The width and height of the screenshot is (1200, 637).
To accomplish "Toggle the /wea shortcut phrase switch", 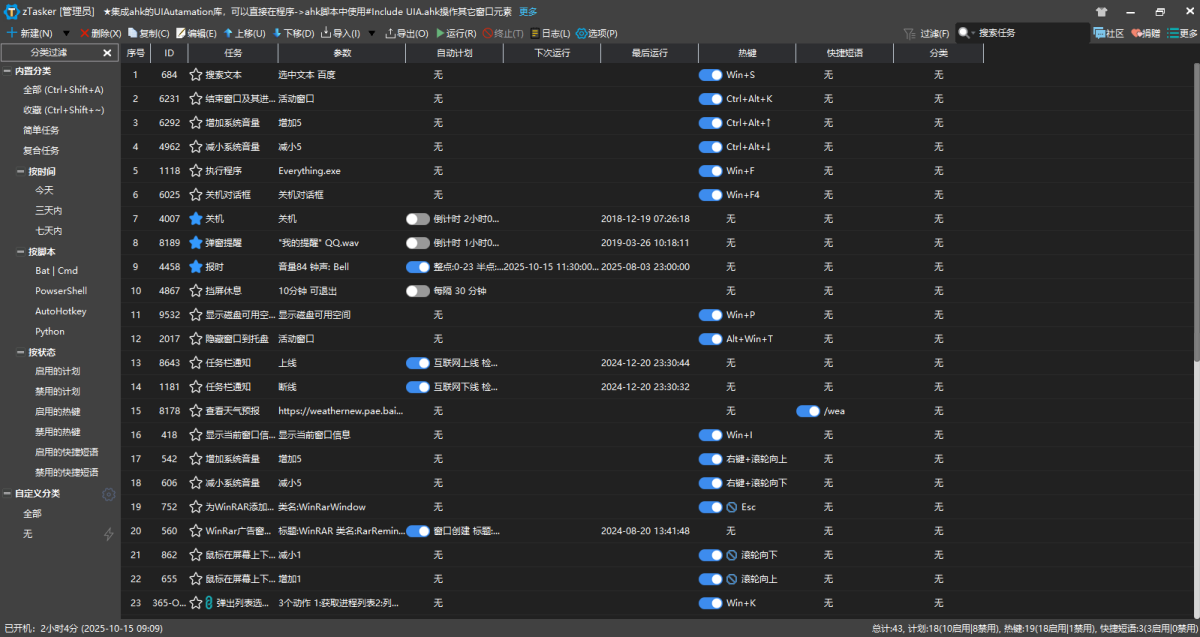I will 808,411.
